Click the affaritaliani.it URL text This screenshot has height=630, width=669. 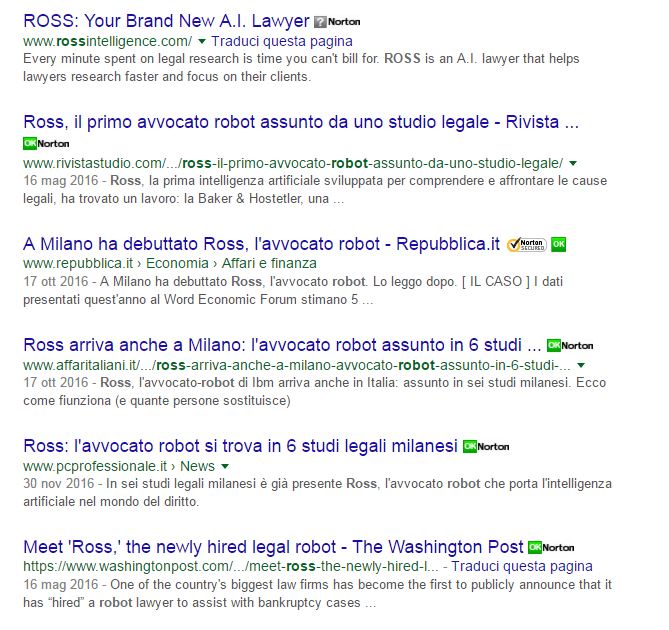(297, 365)
